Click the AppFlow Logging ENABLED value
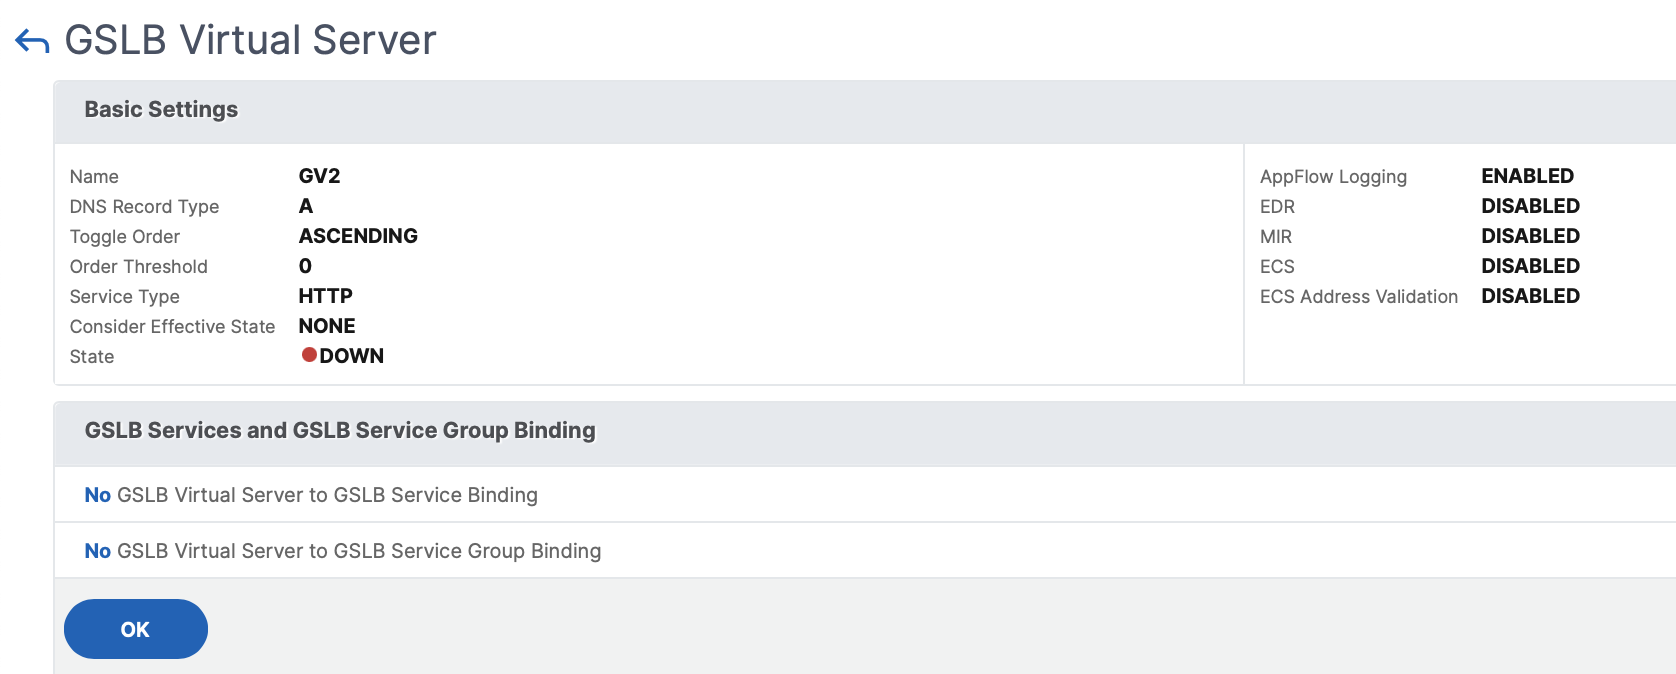The height and width of the screenshot is (674, 1676). click(1528, 176)
